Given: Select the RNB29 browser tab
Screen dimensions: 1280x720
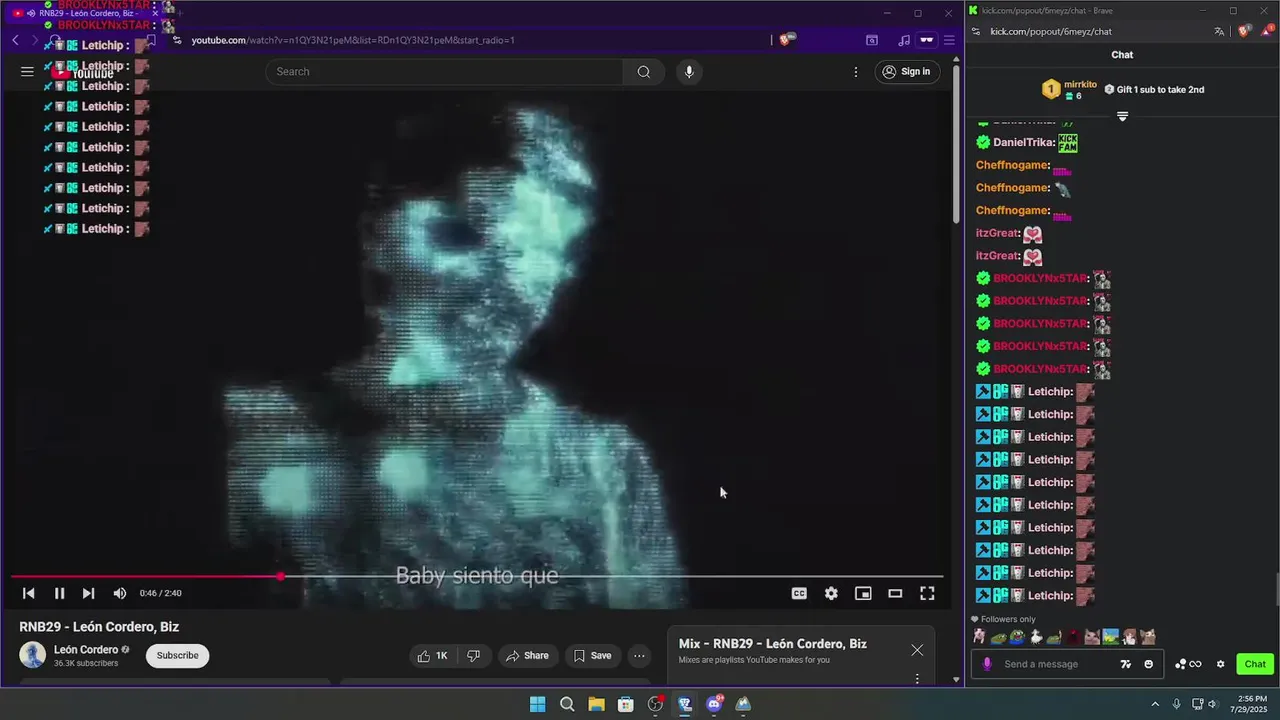Looking at the screenshot, I should coord(86,13).
